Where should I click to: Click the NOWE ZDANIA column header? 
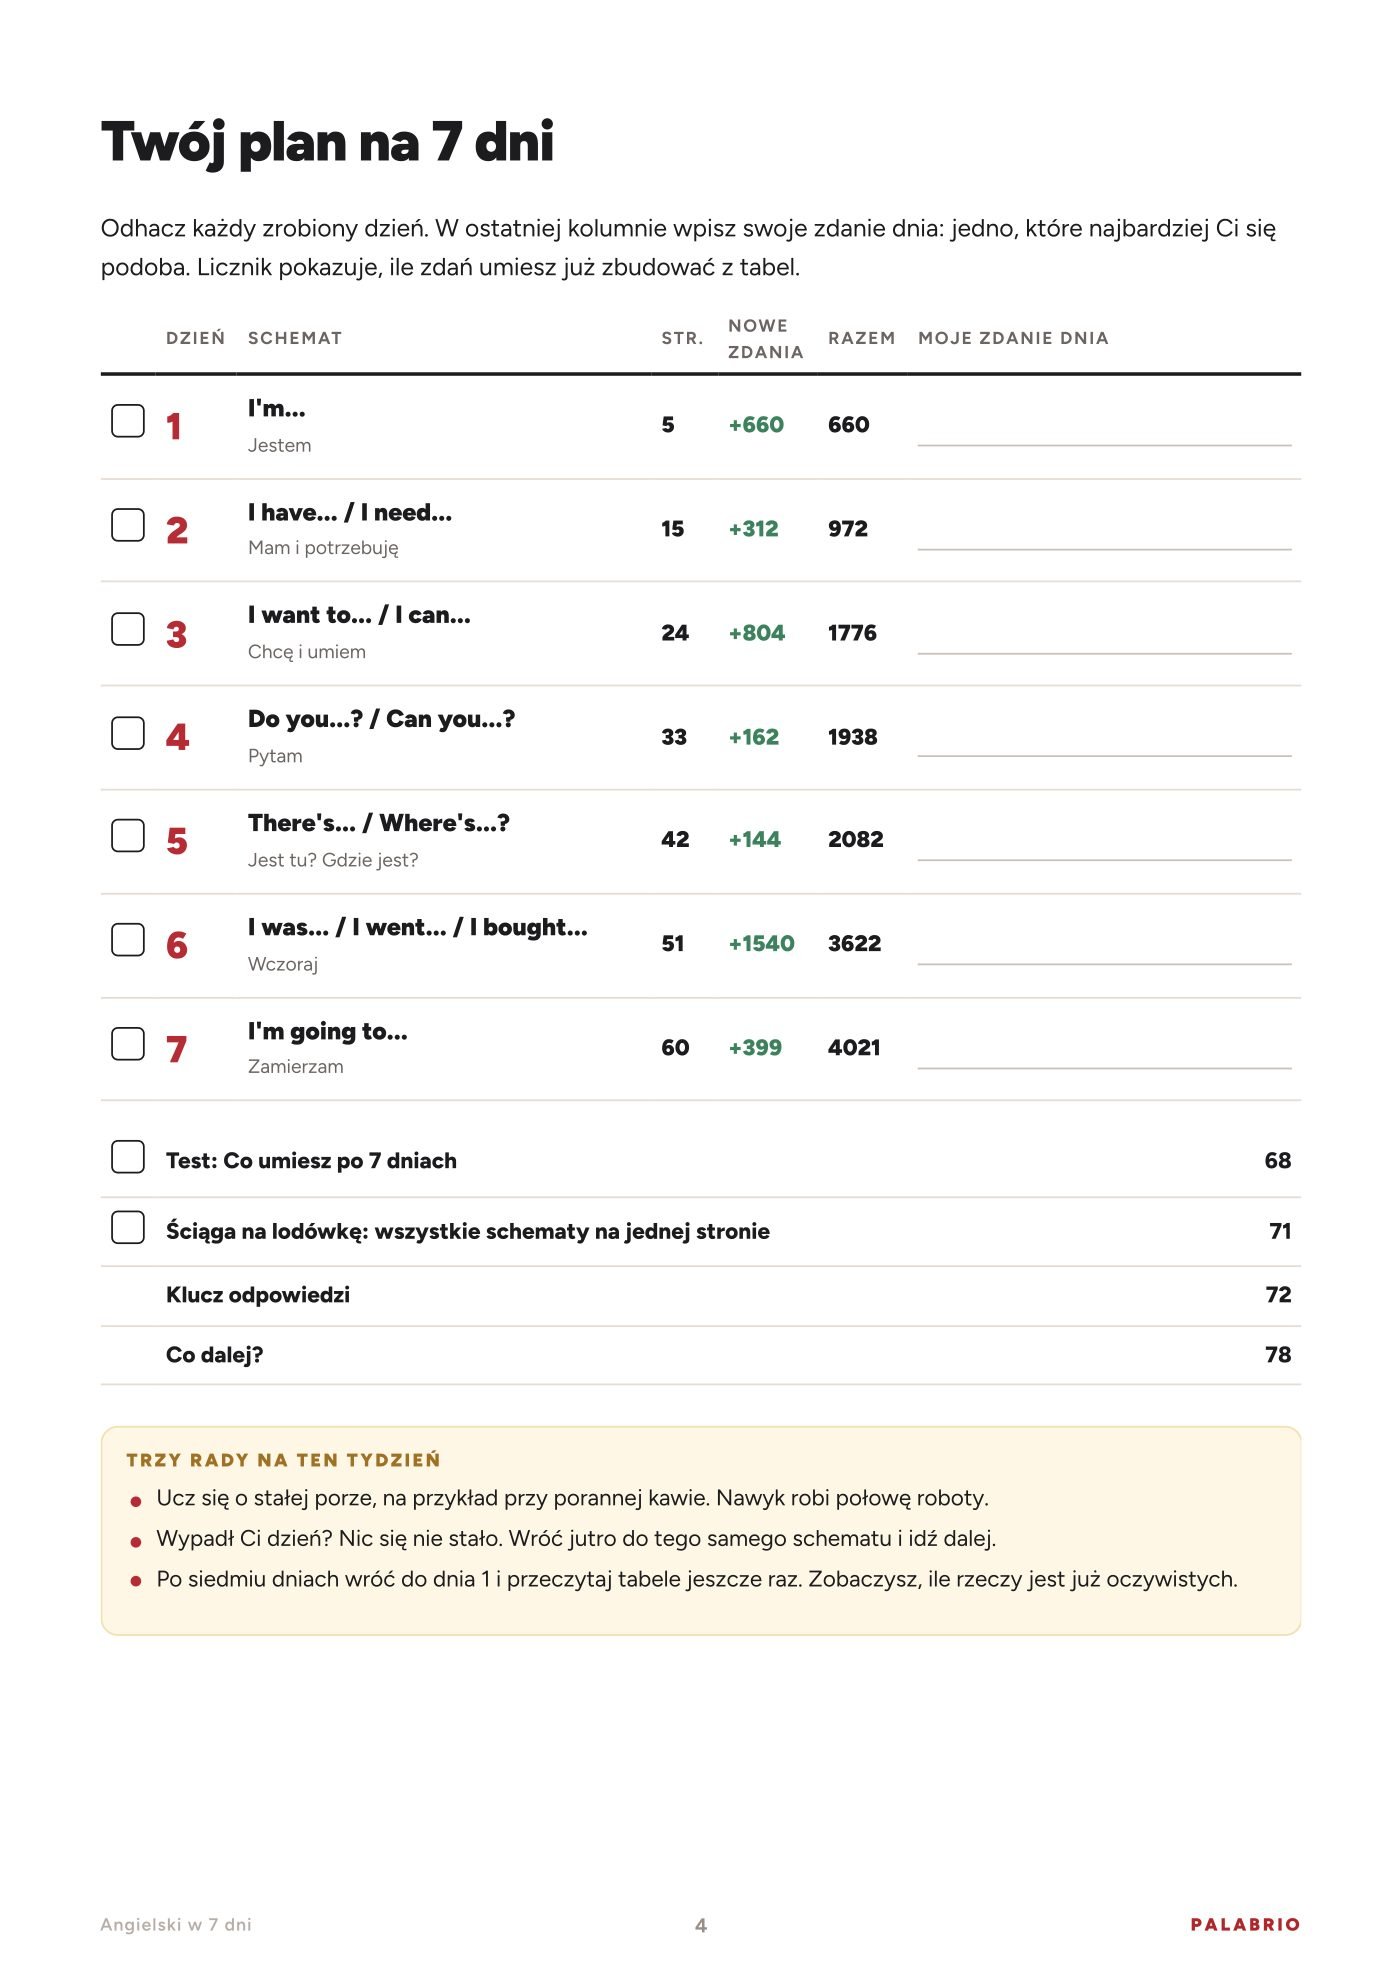pyautogui.click(x=766, y=339)
